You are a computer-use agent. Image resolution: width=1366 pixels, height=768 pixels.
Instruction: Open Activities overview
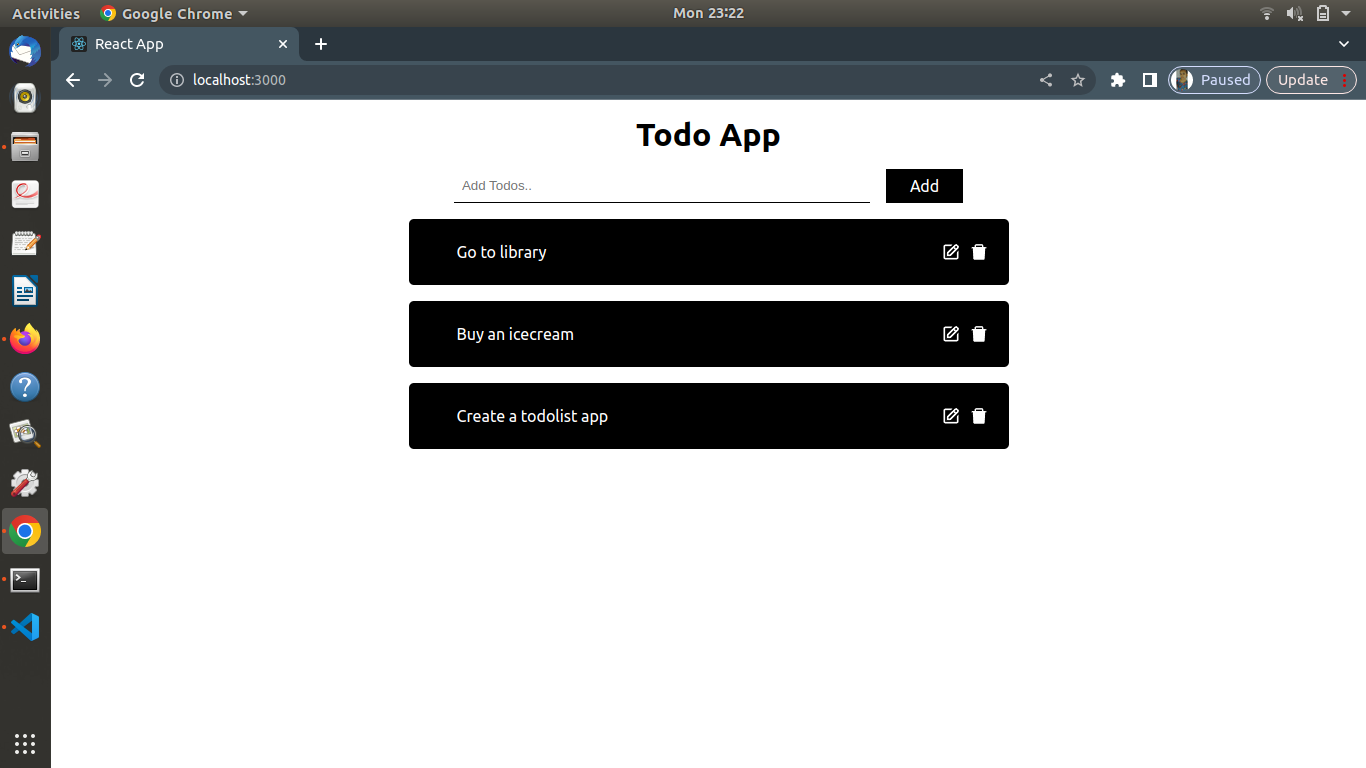[45, 14]
